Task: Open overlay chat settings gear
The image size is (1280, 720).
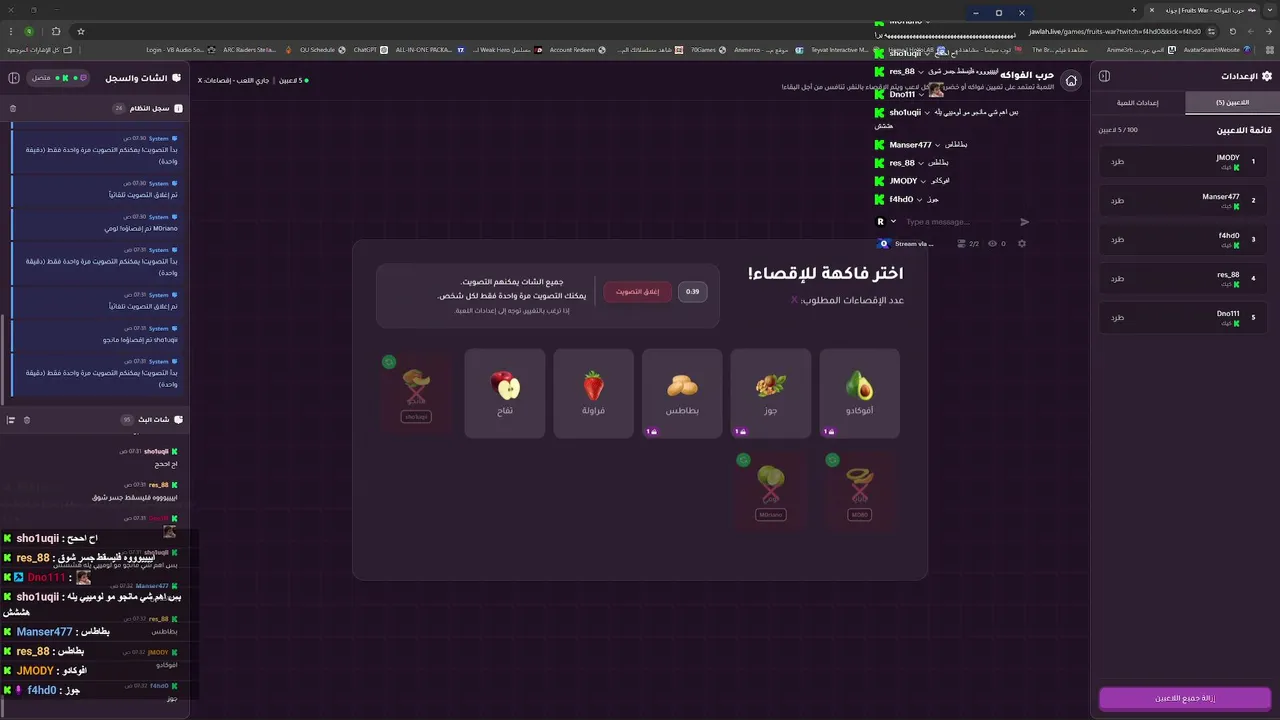Action: [1022, 243]
